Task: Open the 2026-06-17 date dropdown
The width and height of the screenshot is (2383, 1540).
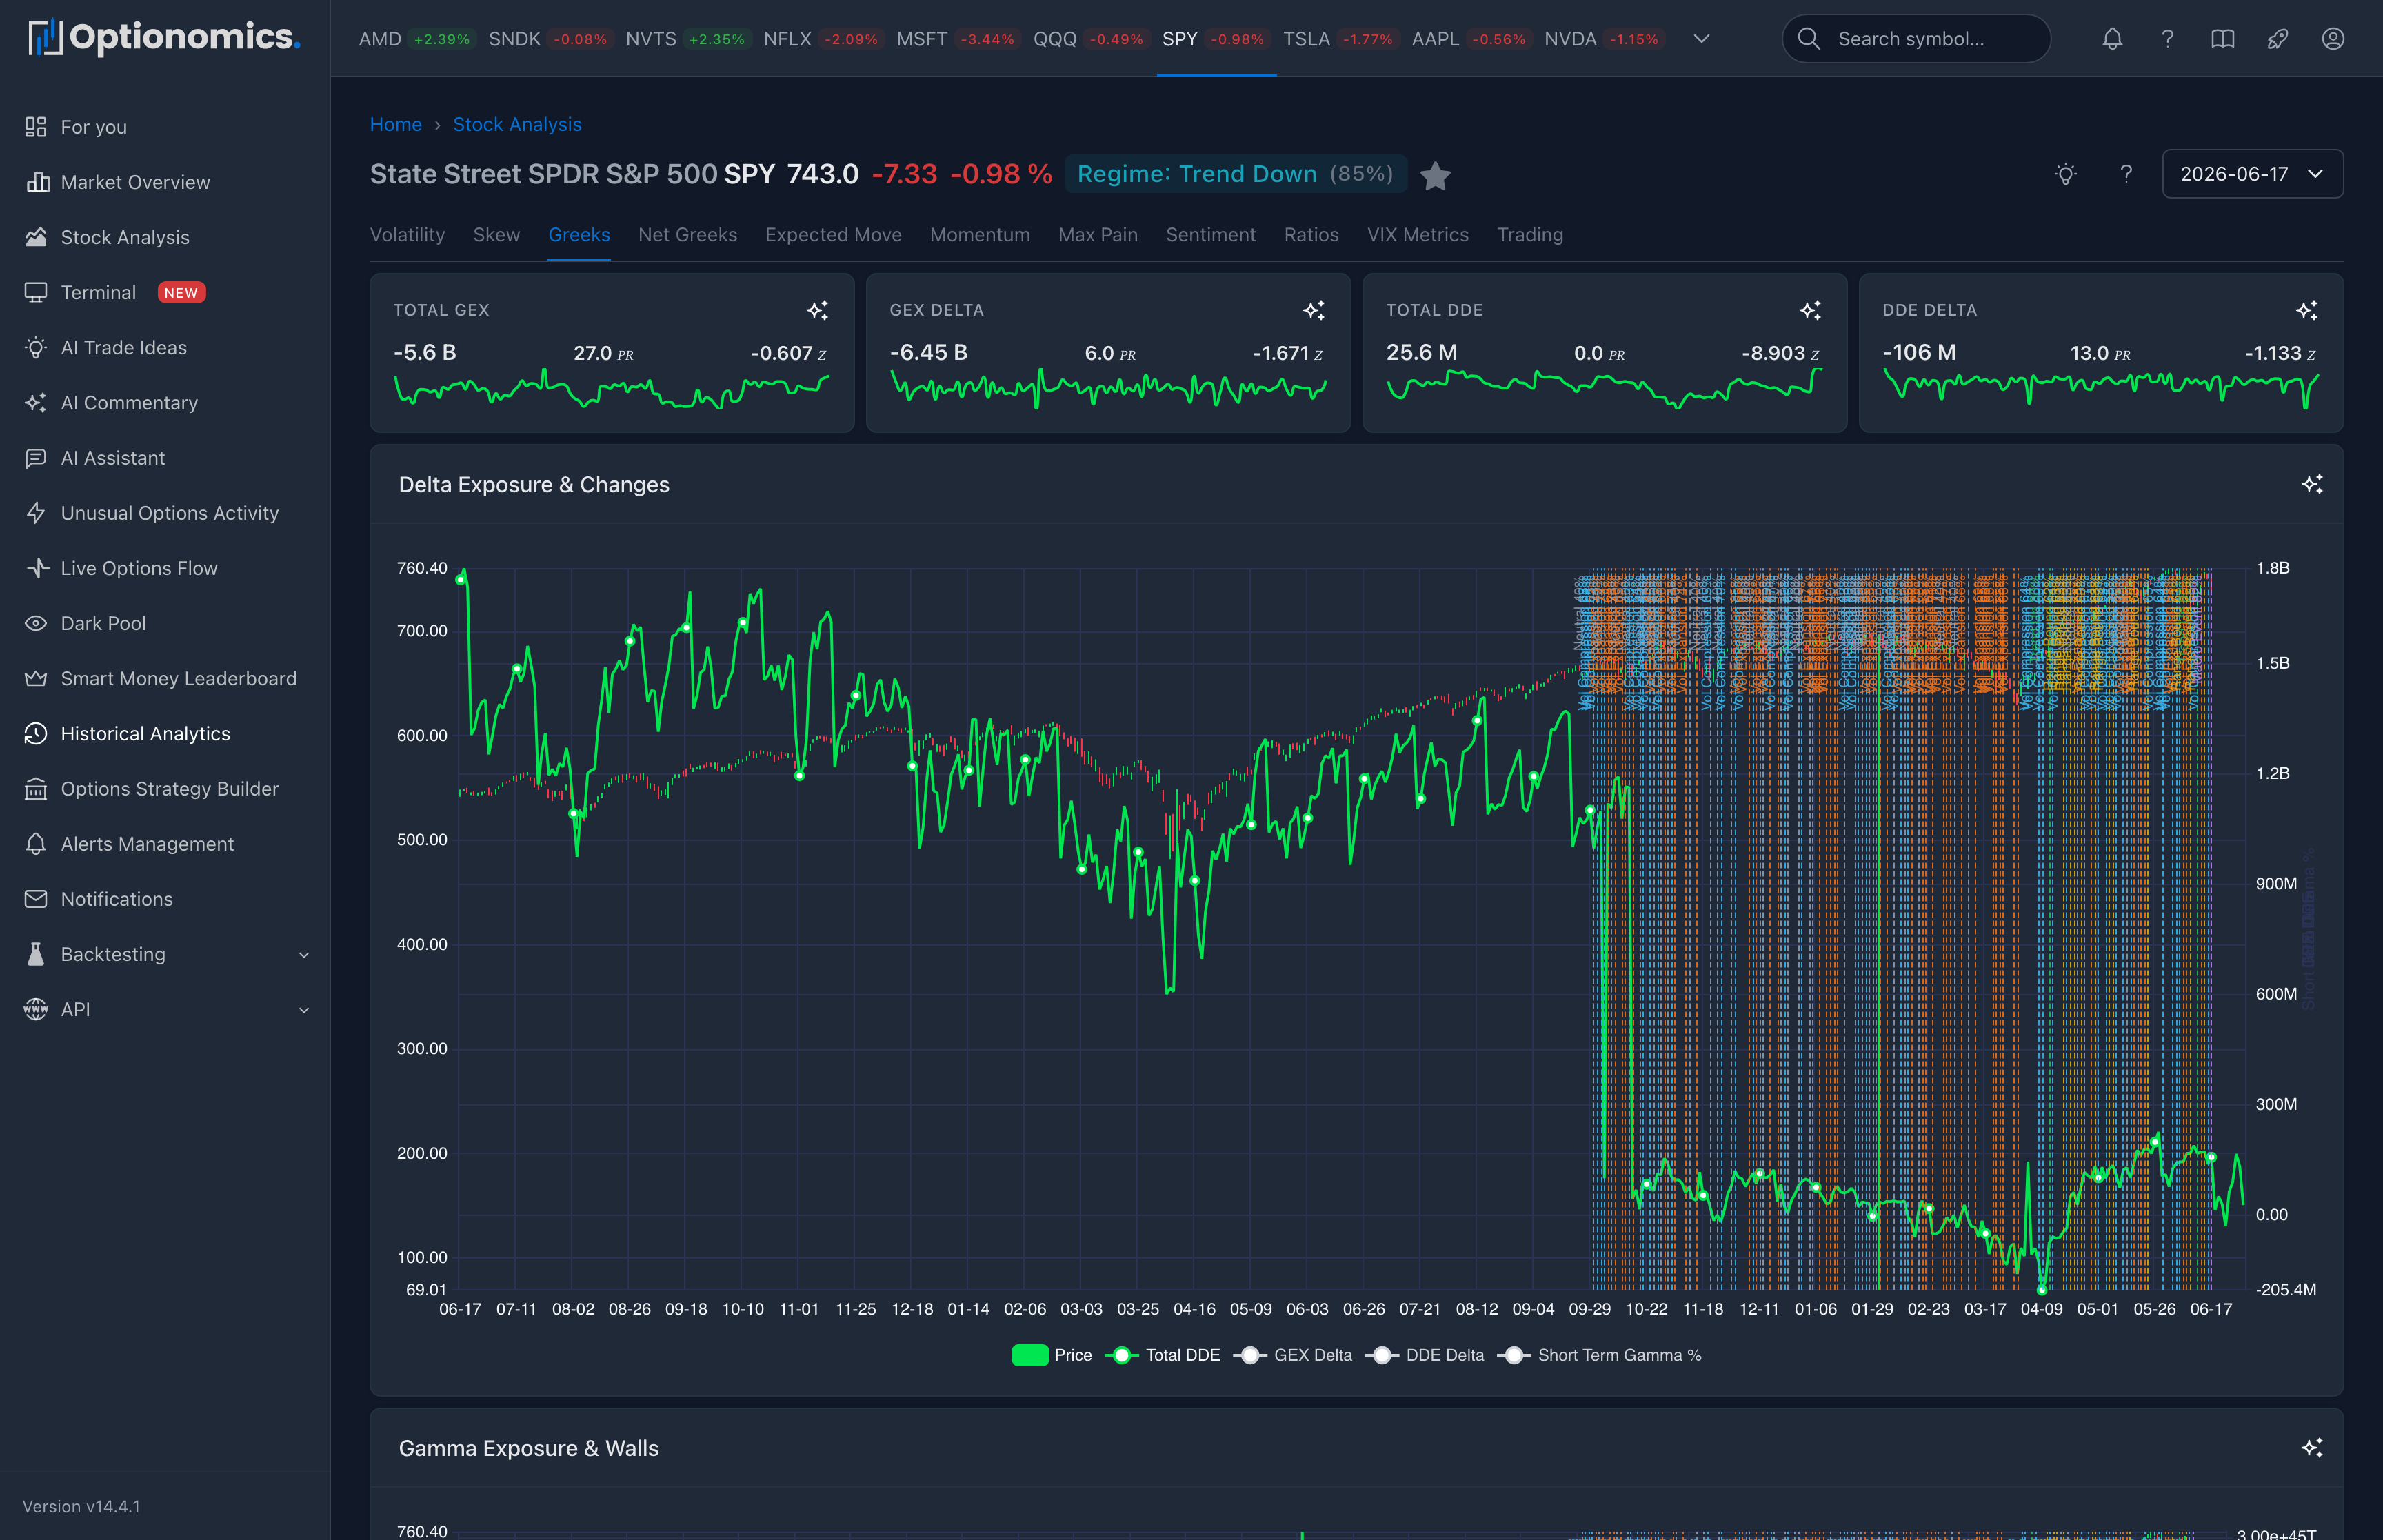Action: tap(2252, 174)
